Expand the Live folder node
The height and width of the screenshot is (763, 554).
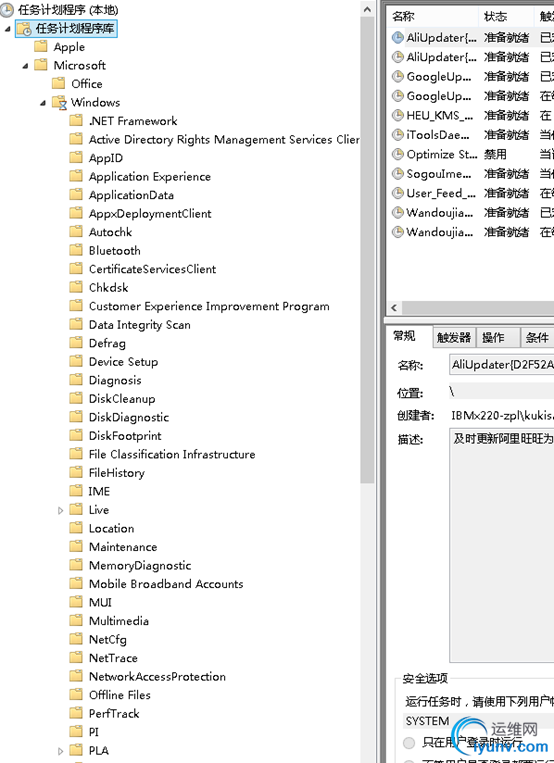coord(60,510)
